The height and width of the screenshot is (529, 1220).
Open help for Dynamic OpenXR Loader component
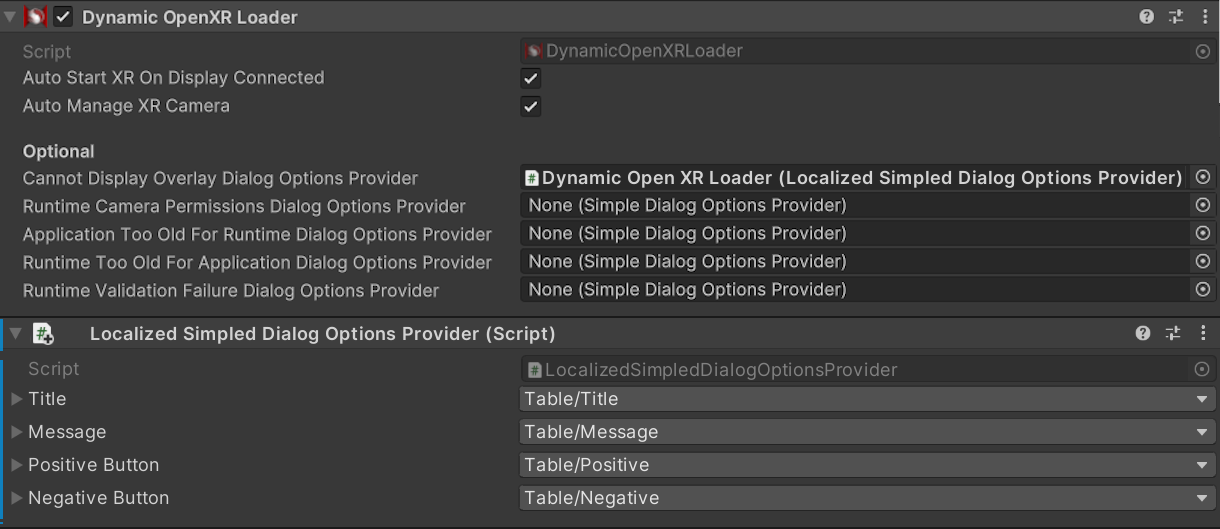tap(1147, 17)
